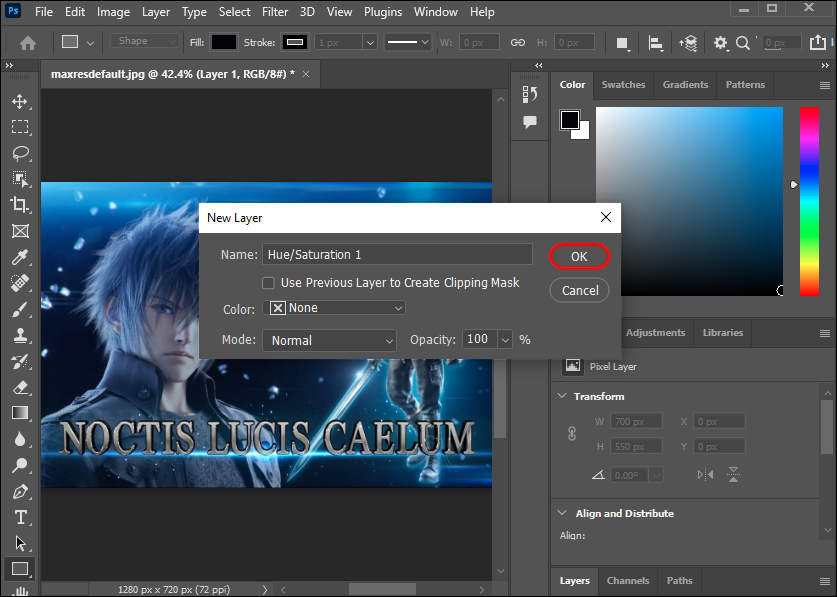Viewport: 837px width, 597px height.
Task: Collapse the Transform section
Action: [561, 397]
